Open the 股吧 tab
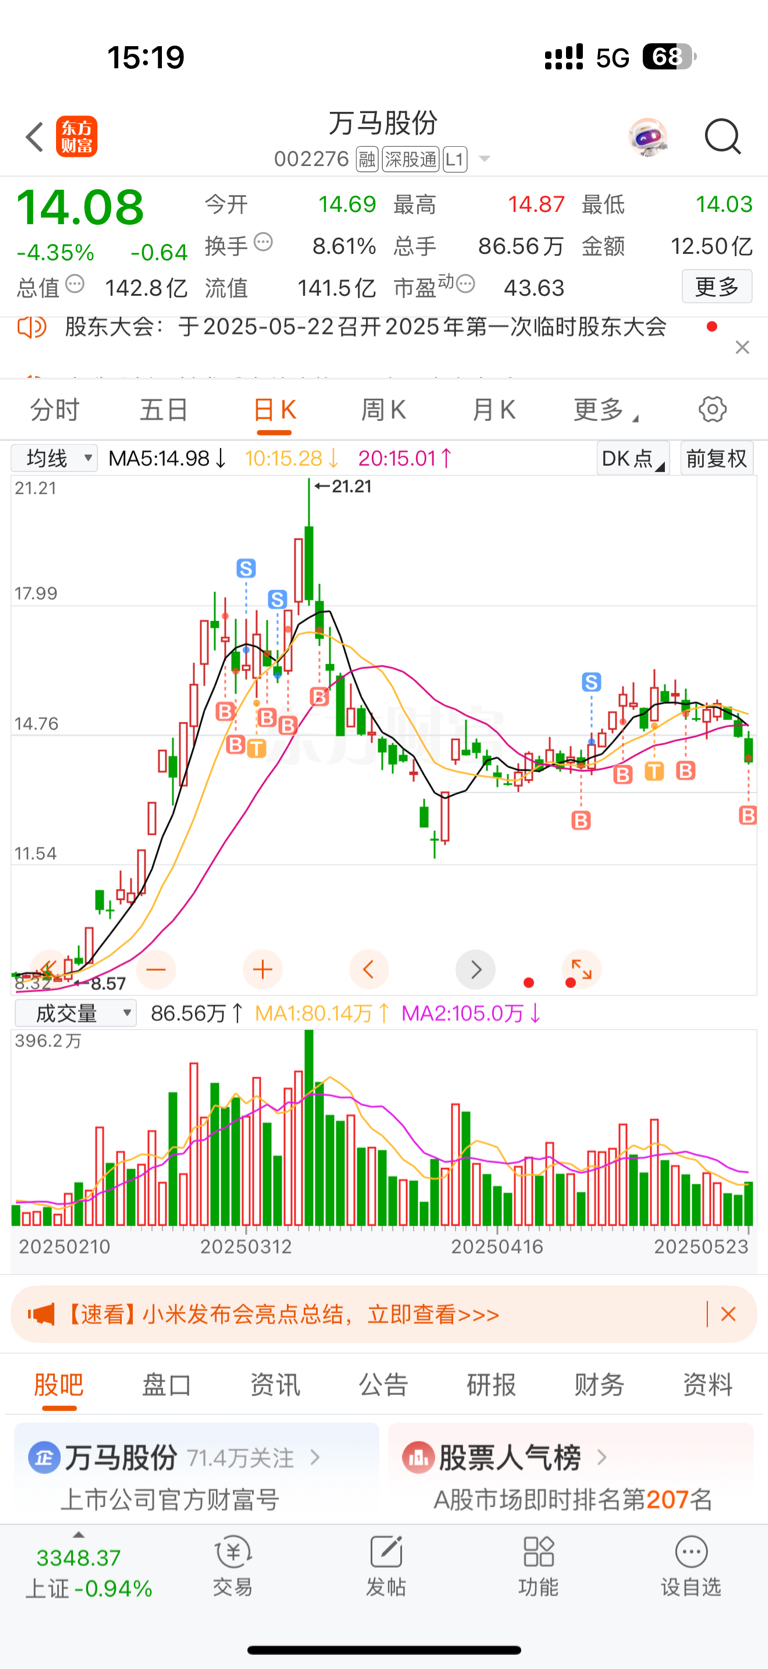 click(x=59, y=1385)
